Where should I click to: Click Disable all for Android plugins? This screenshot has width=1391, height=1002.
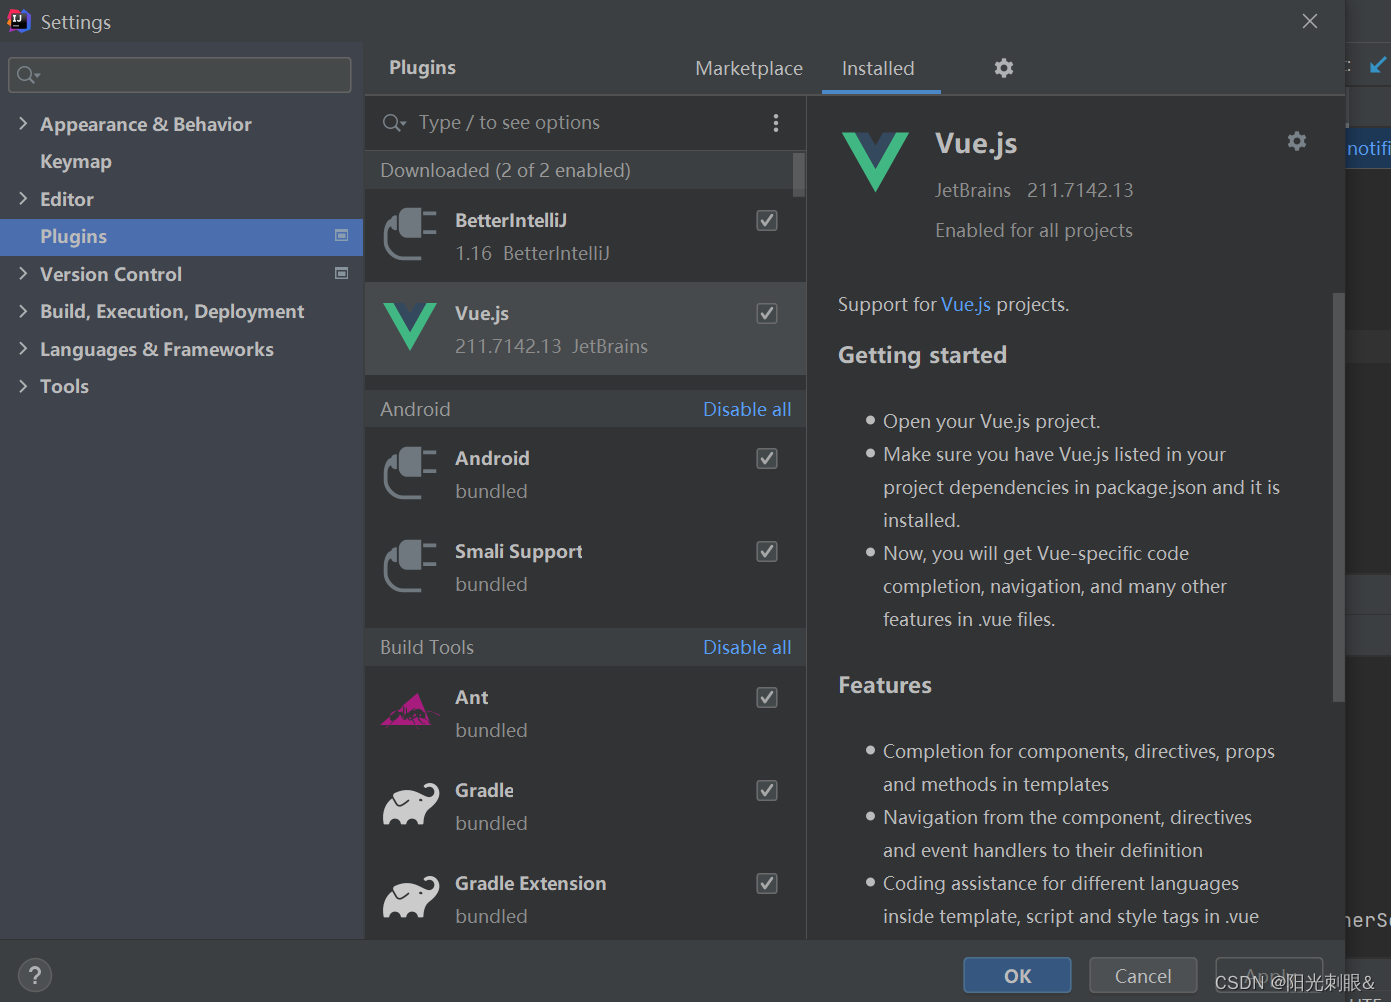tap(747, 409)
